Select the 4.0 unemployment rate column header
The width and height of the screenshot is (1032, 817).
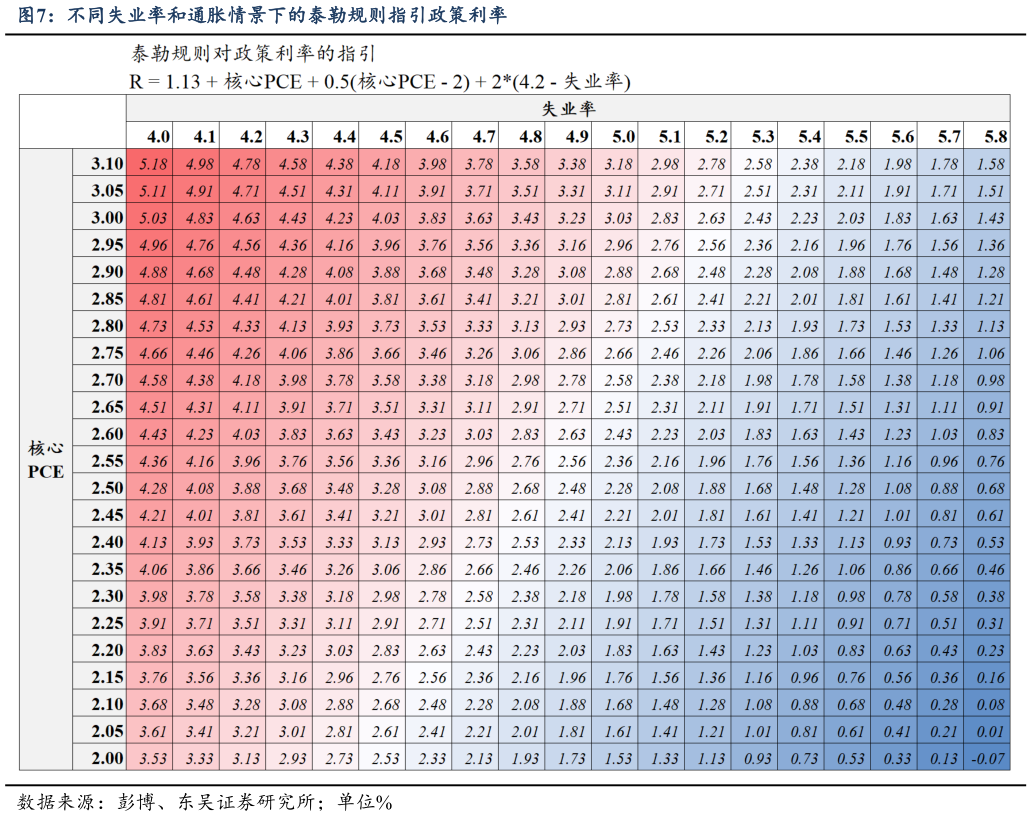tap(158, 137)
